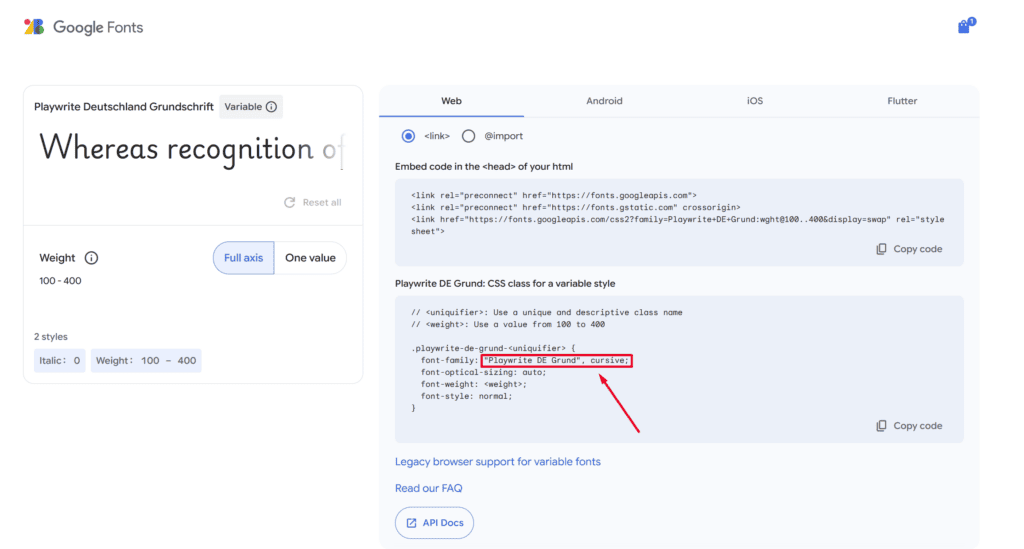Click the embed link code block text

(677, 213)
